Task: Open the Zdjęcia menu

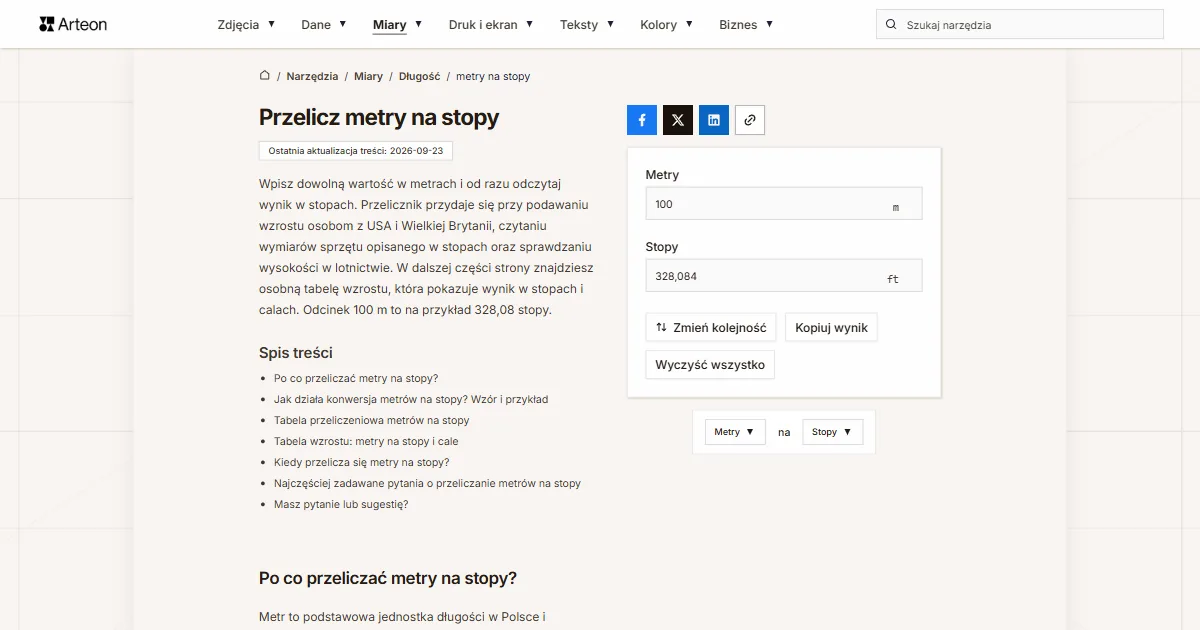Action: [246, 24]
